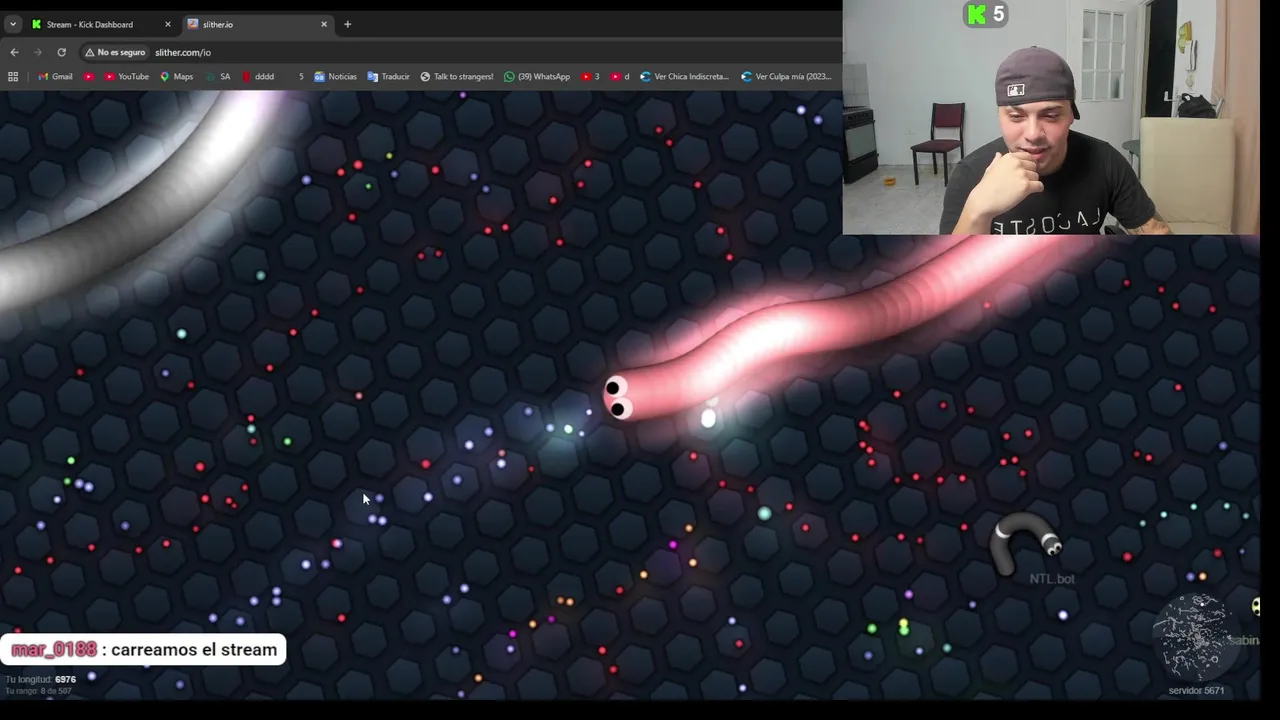The width and height of the screenshot is (1280, 720).
Task: Click the servidor 5671 label
Action: pyautogui.click(x=1196, y=691)
